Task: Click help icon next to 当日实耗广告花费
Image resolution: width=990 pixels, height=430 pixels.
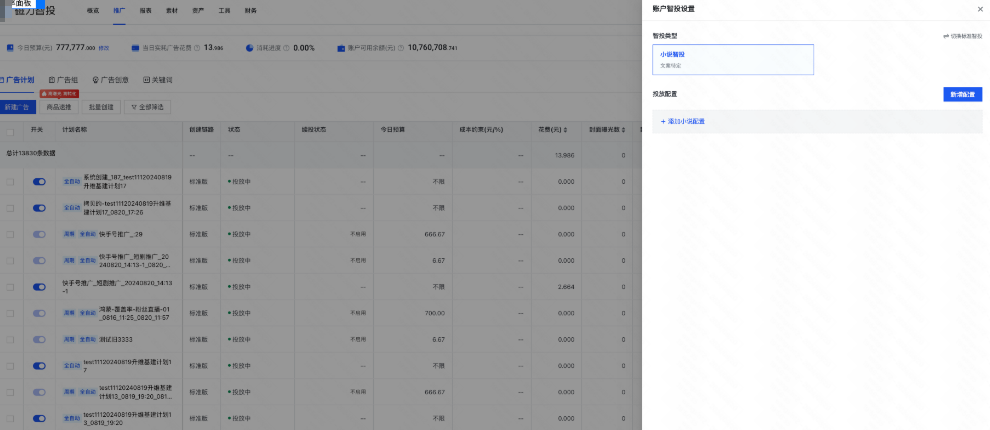Action: [x=197, y=48]
